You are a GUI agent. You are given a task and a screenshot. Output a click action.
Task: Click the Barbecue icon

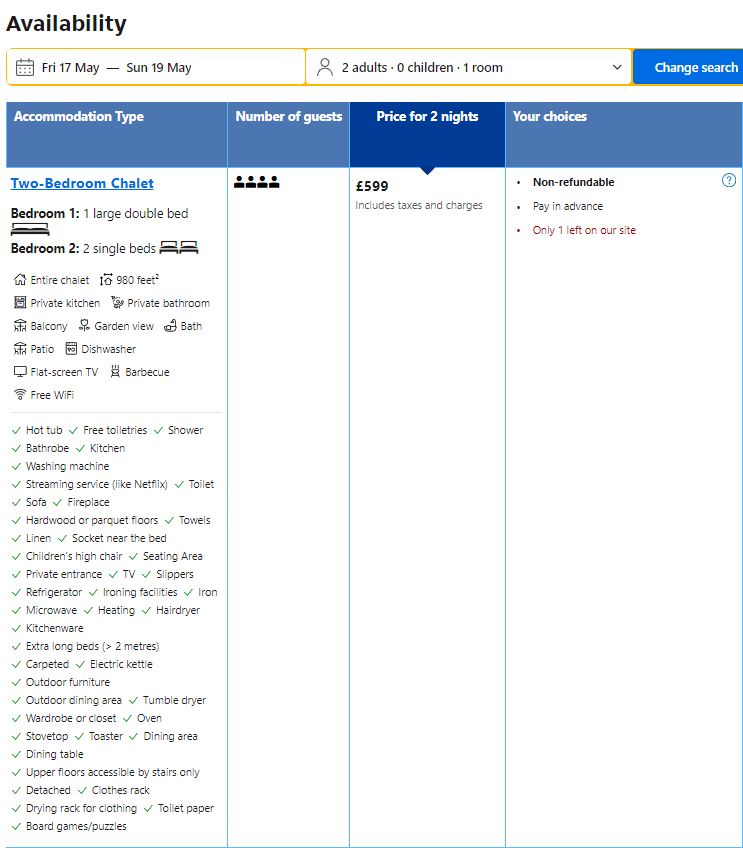(116, 372)
